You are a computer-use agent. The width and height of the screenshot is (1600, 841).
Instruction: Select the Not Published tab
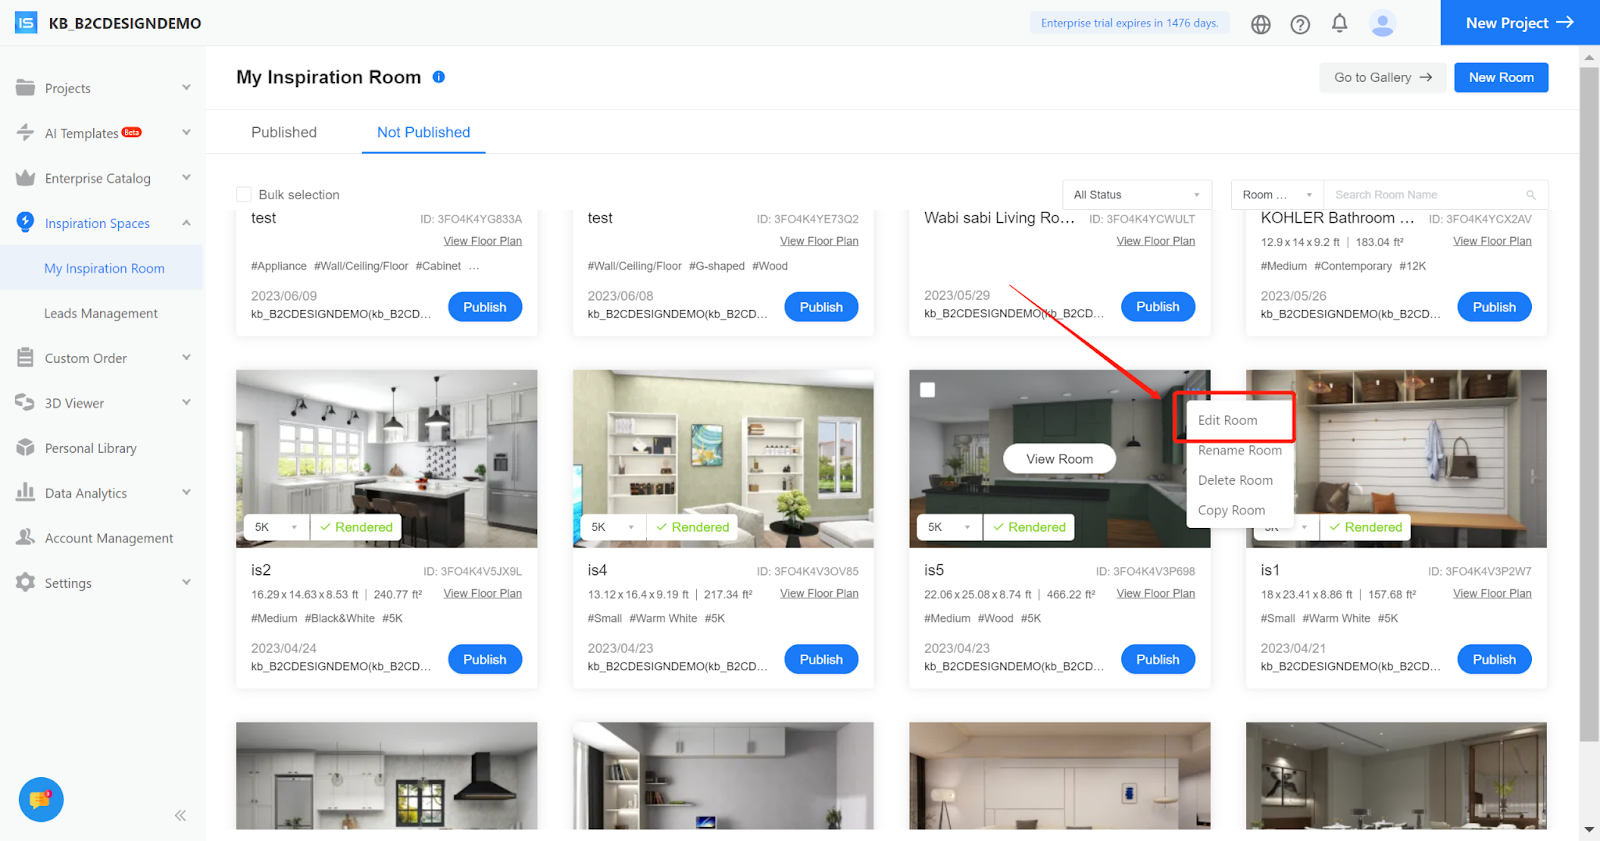coord(423,132)
